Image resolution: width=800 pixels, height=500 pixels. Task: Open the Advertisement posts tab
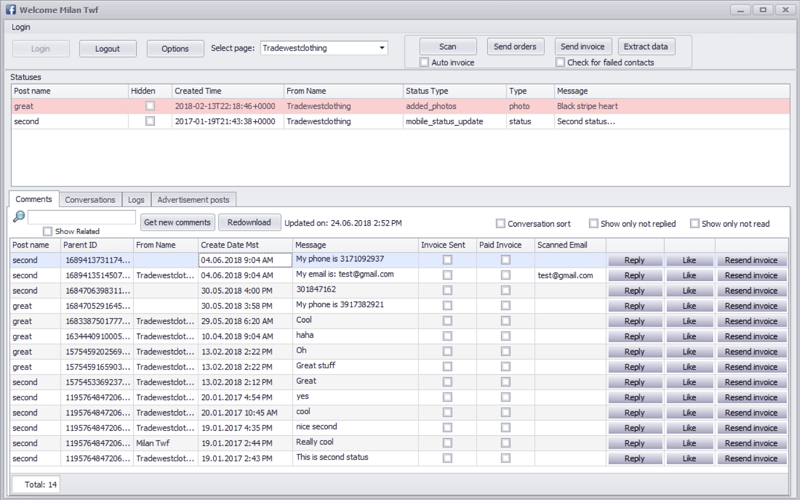tap(193, 199)
